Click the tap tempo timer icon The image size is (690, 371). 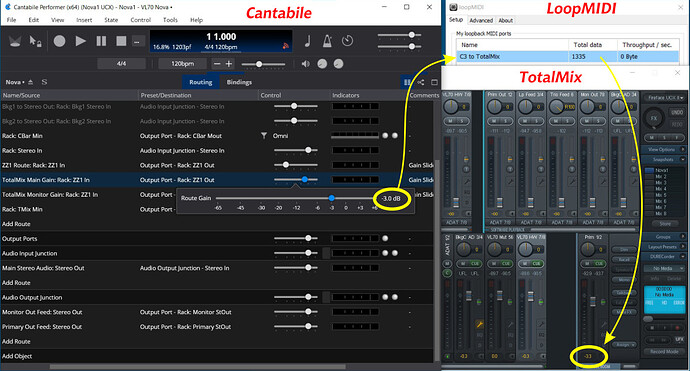point(348,41)
